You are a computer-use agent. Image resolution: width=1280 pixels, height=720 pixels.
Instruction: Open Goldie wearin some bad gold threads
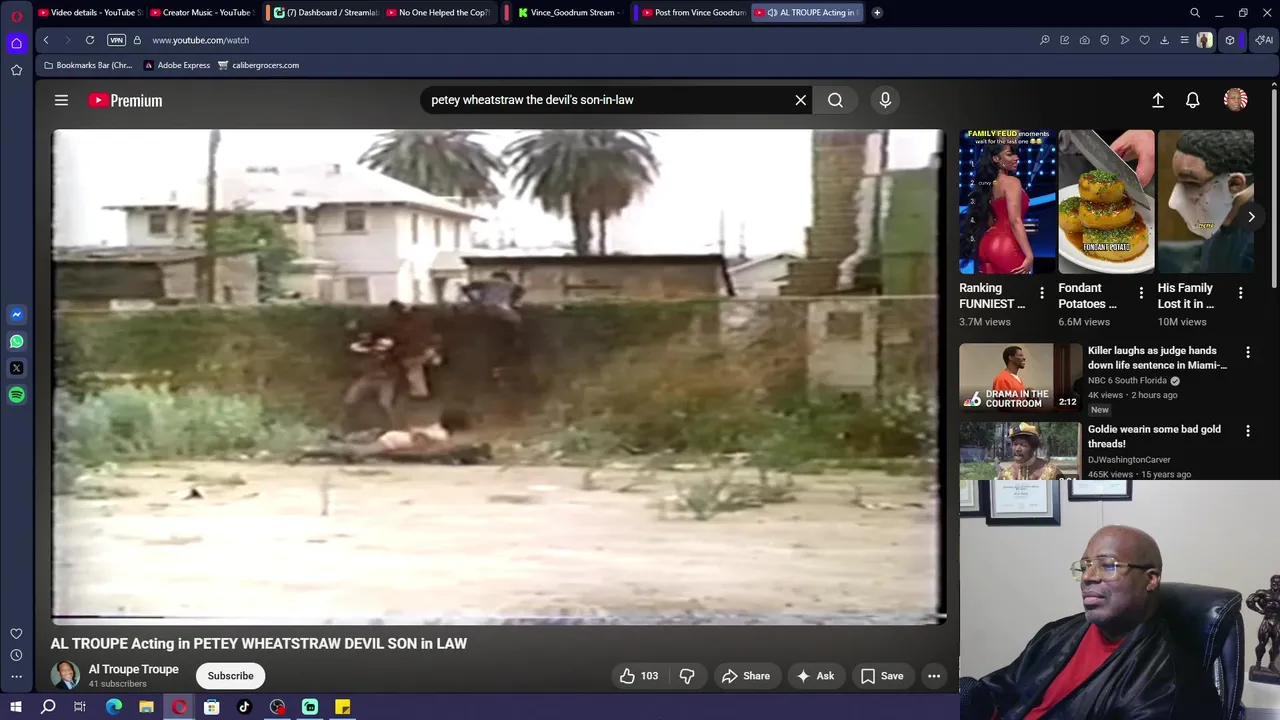tap(1154, 436)
